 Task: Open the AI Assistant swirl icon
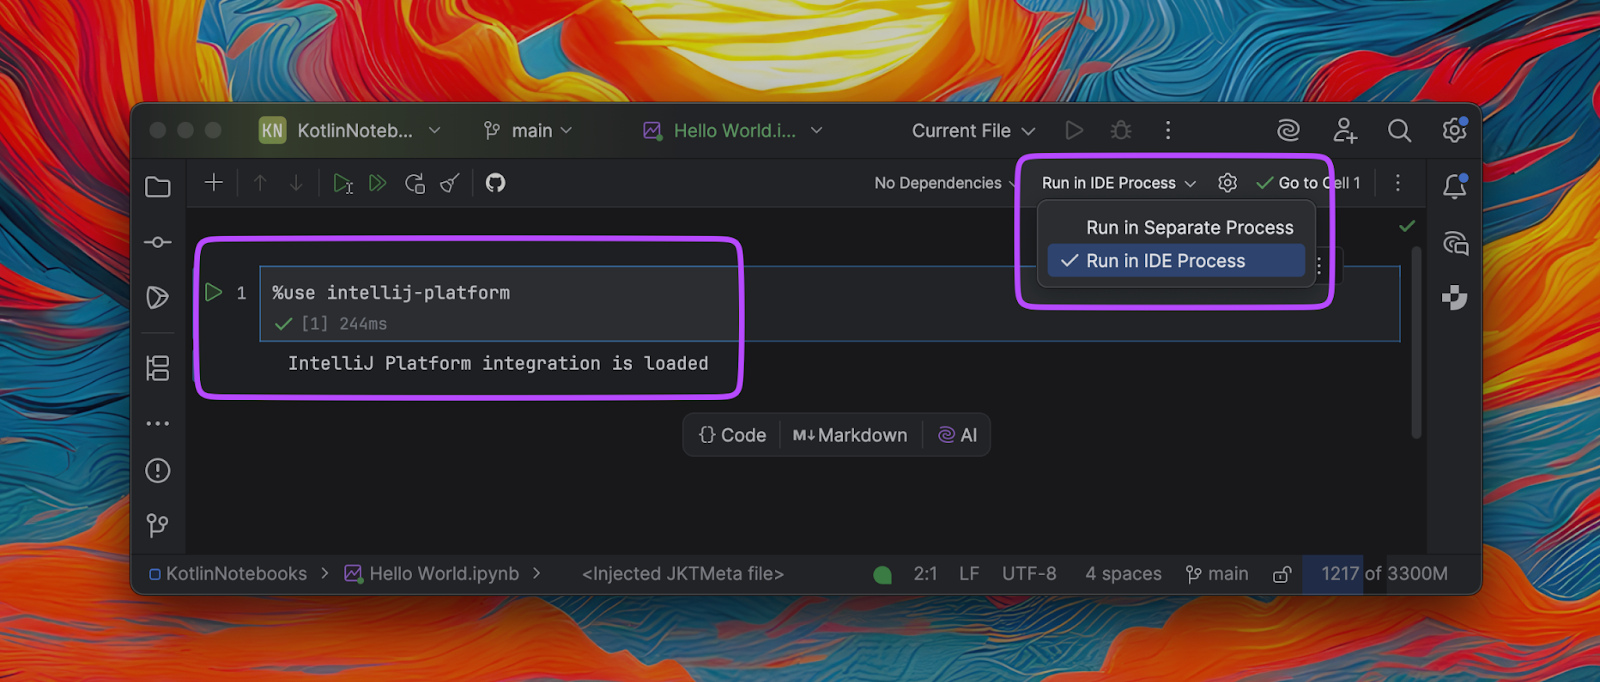[1288, 130]
